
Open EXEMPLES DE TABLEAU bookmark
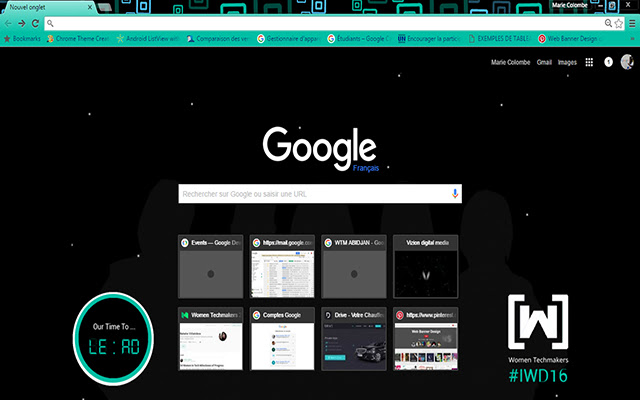coord(500,39)
